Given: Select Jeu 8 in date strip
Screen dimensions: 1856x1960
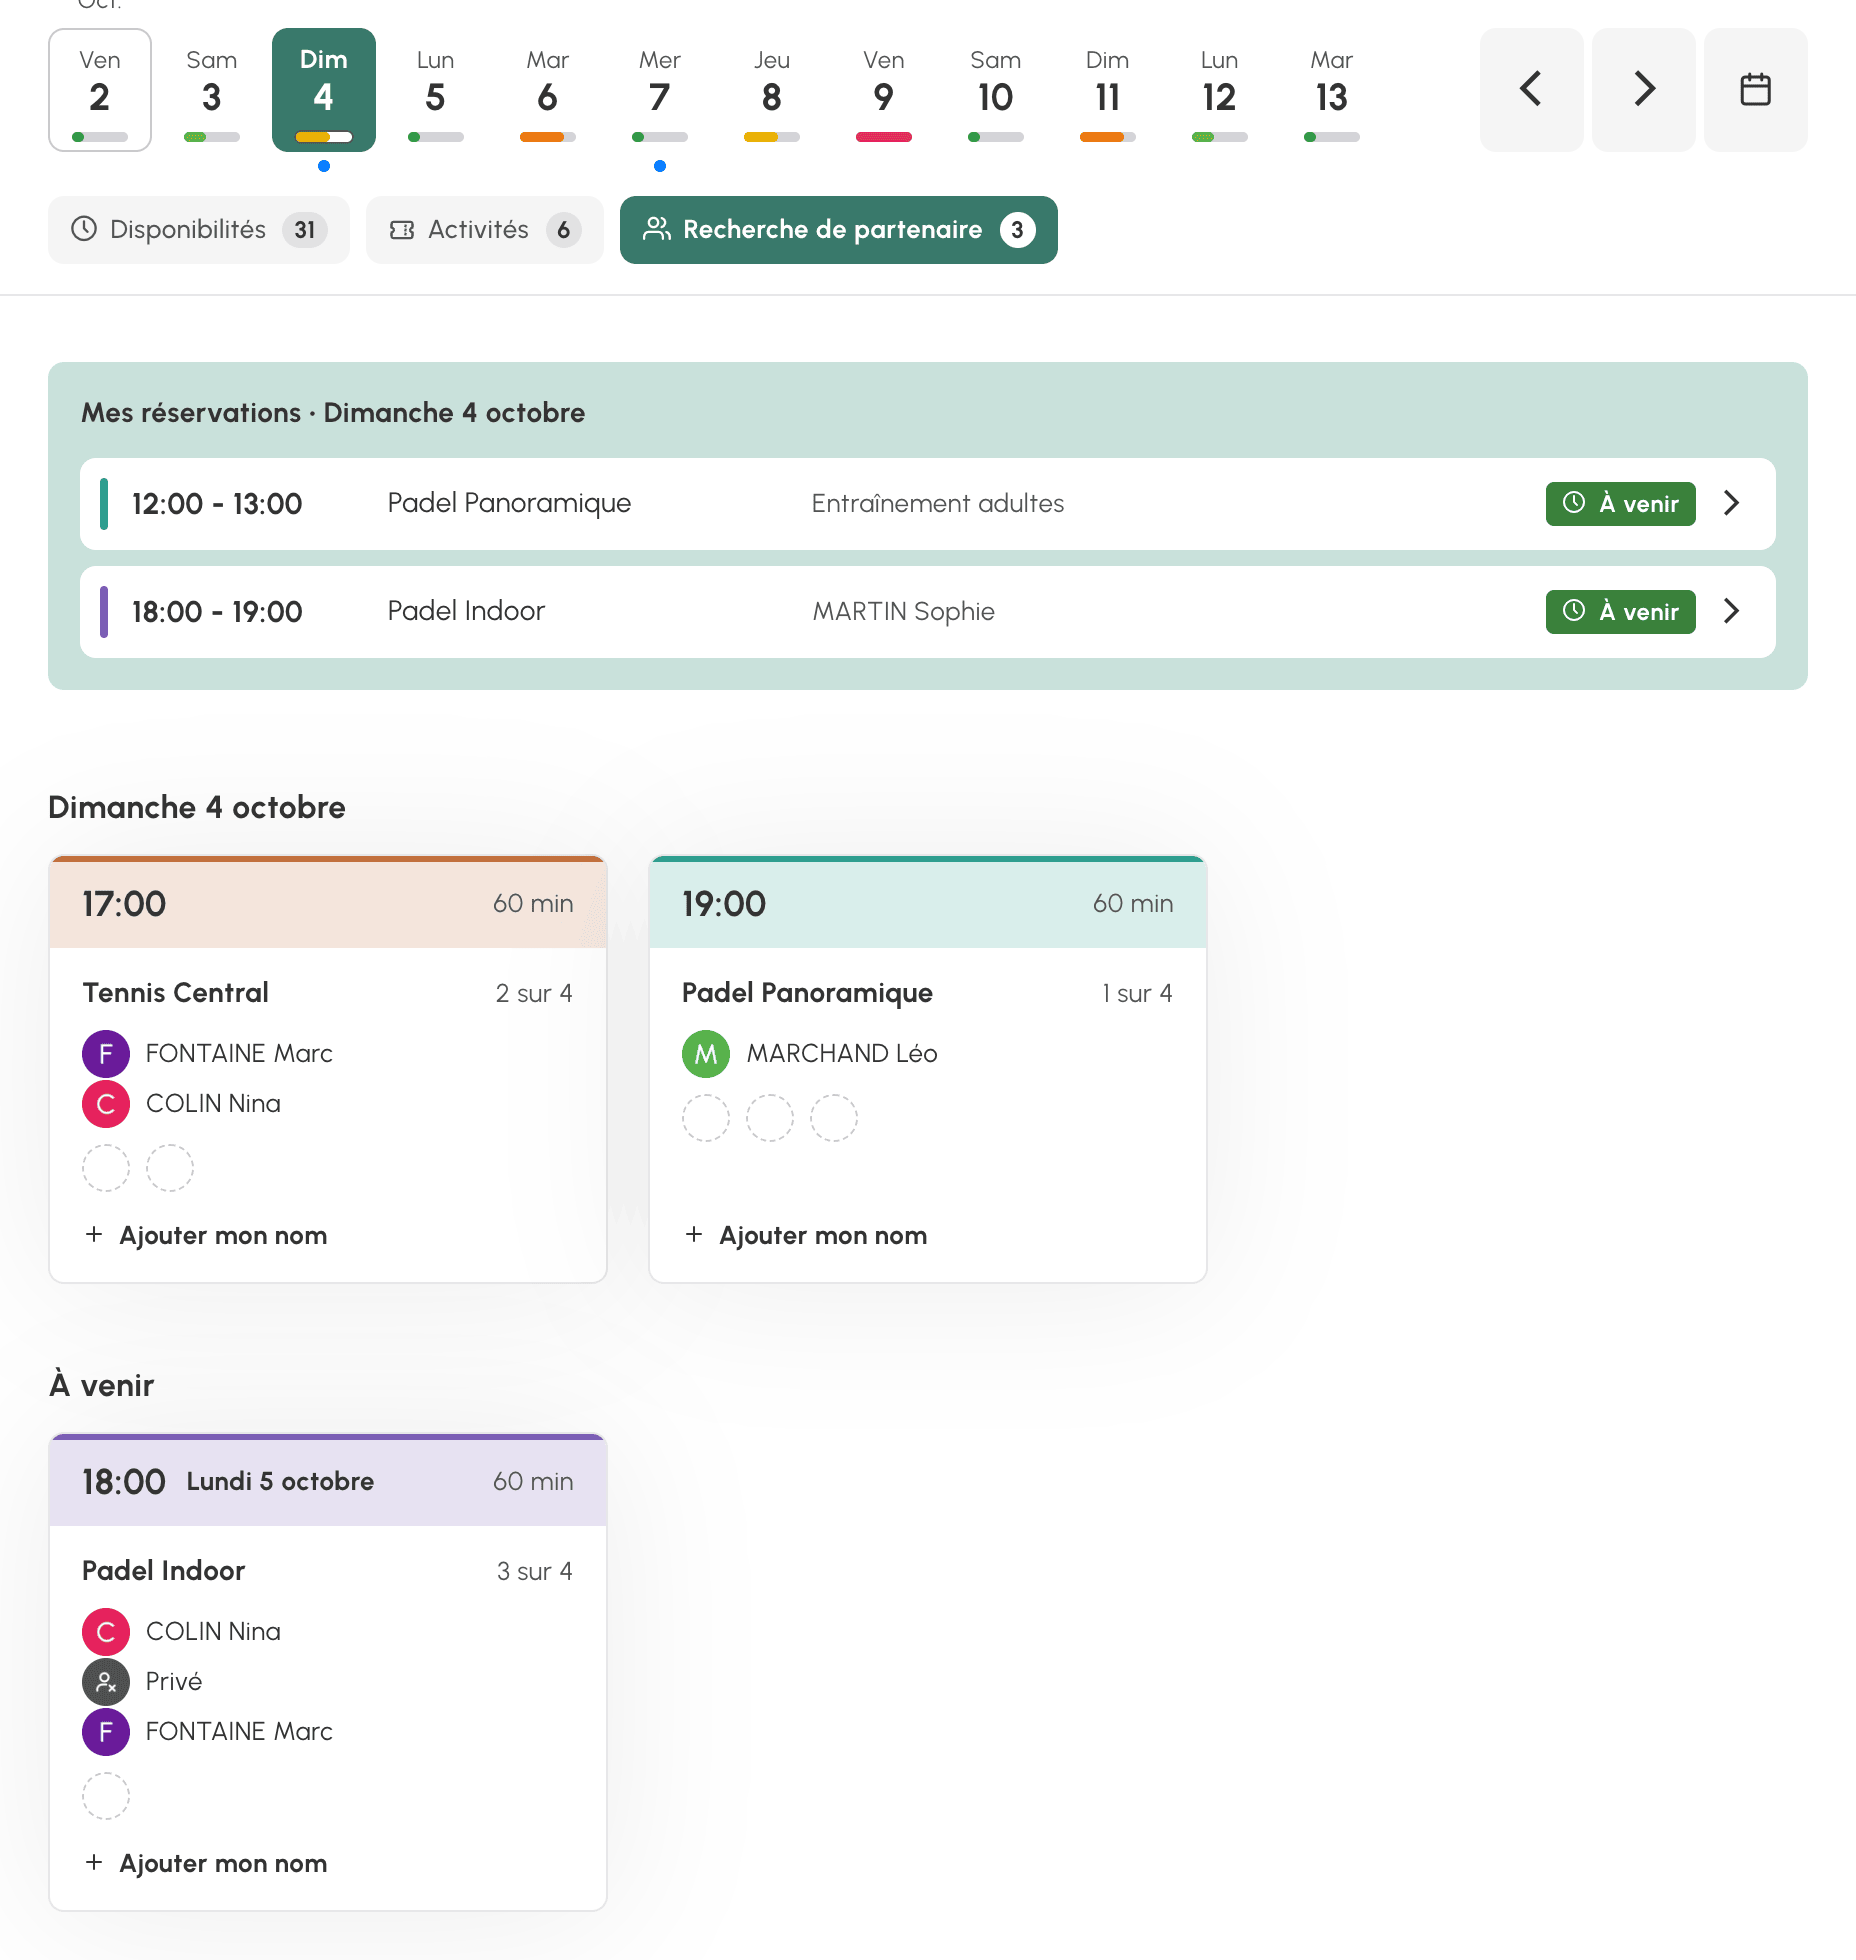Looking at the screenshot, I should pyautogui.click(x=772, y=90).
